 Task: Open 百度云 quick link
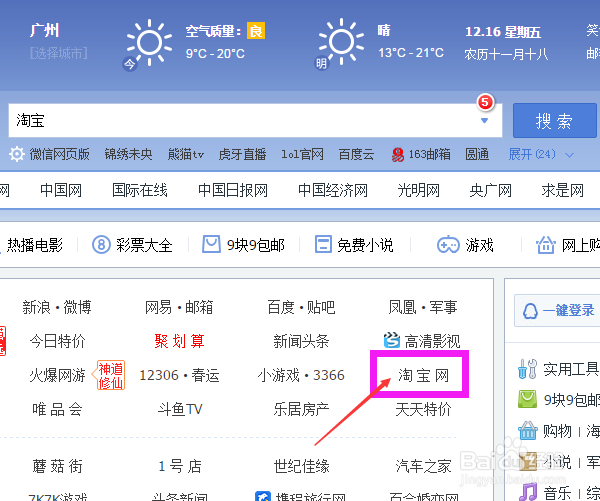[x=356, y=155]
